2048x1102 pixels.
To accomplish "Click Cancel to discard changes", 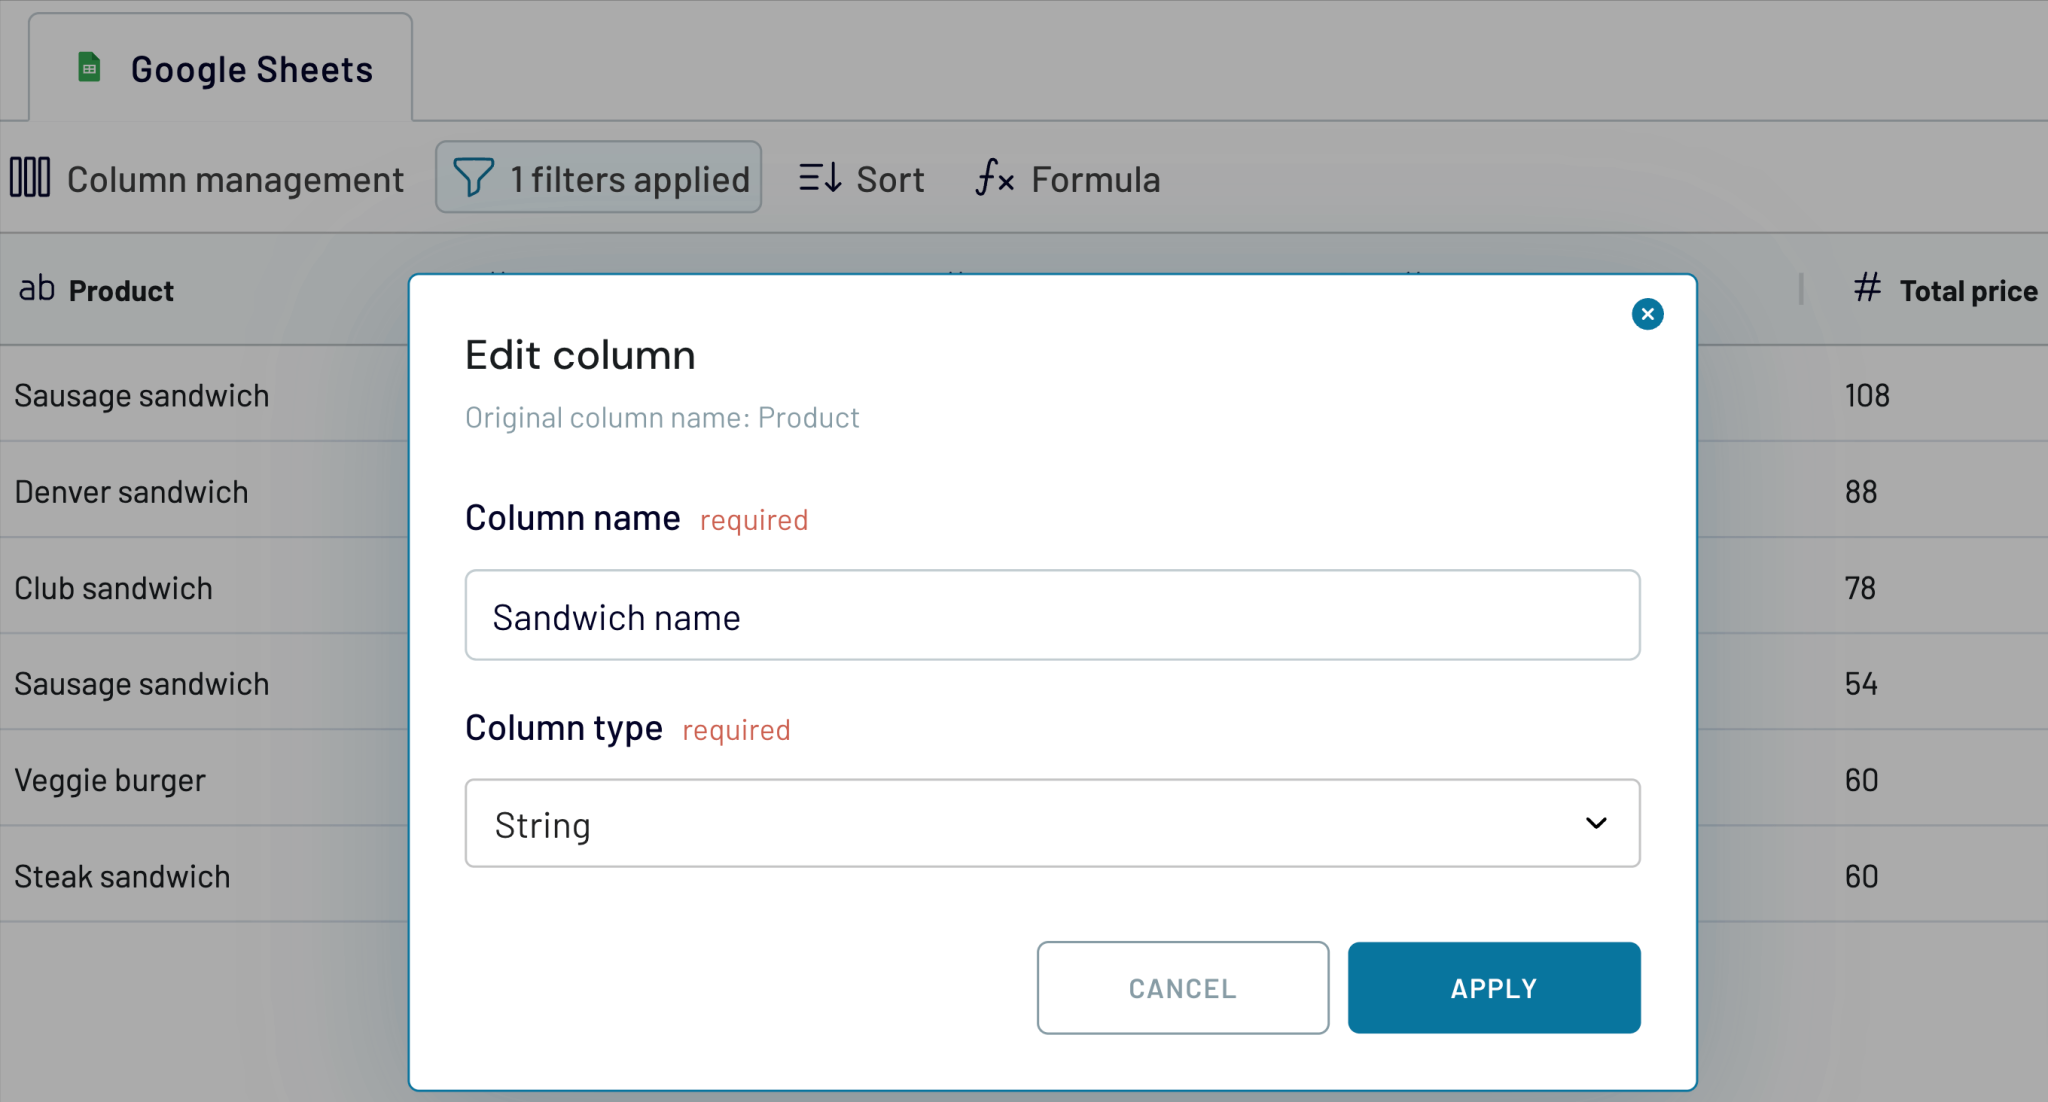I will point(1182,988).
